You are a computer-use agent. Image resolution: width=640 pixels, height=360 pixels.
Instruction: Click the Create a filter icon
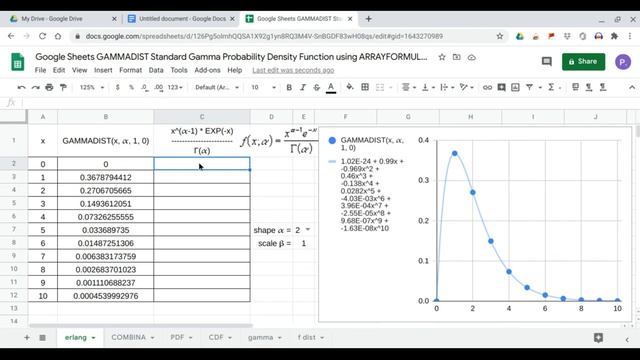(x=529, y=87)
